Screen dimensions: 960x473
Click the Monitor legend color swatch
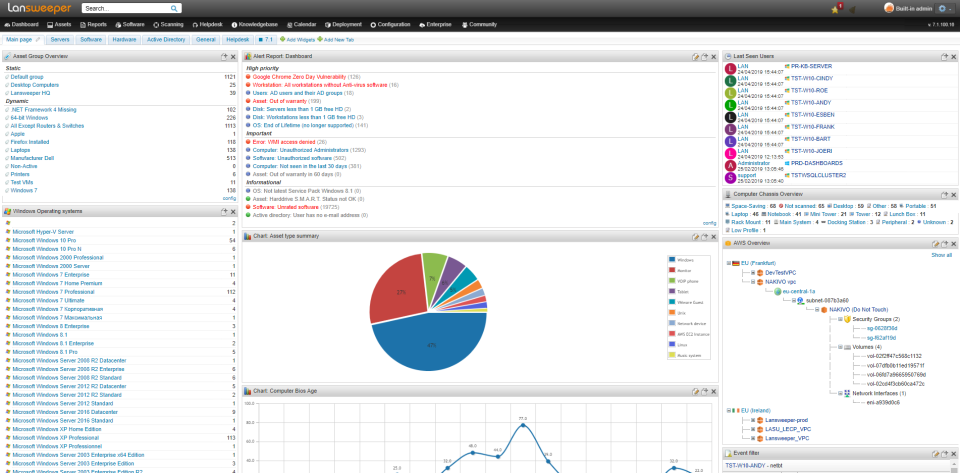[x=672, y=270]
